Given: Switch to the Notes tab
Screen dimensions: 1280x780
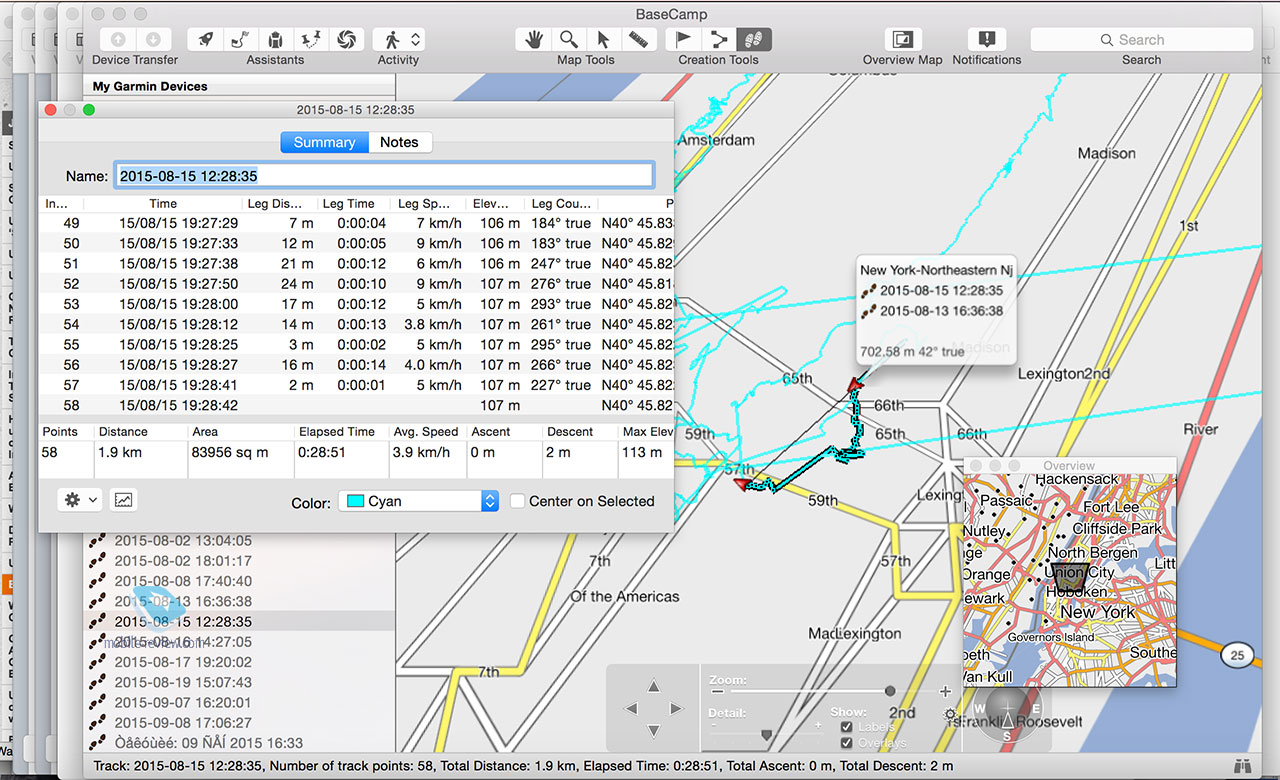Looking at the screenshot, I should coord(399,142).
